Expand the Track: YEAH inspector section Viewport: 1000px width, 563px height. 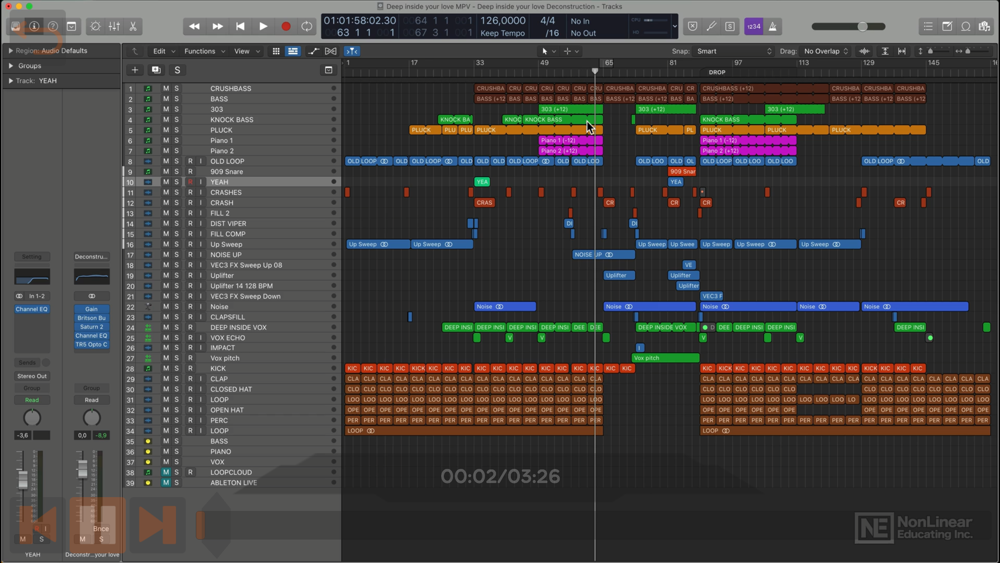(x=11, y=81)
